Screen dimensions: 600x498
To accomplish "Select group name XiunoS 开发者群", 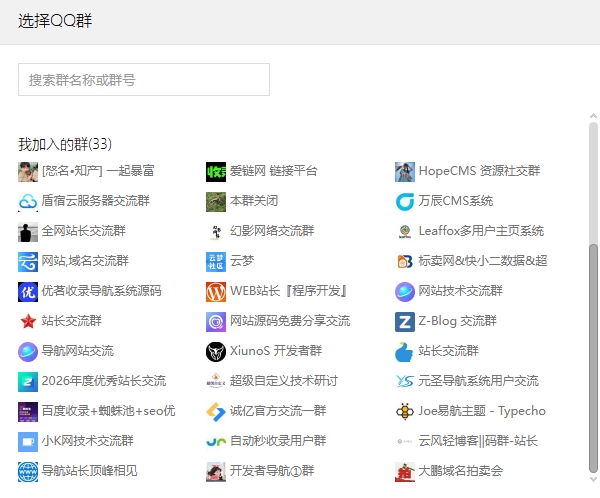I will coord(276,351).
